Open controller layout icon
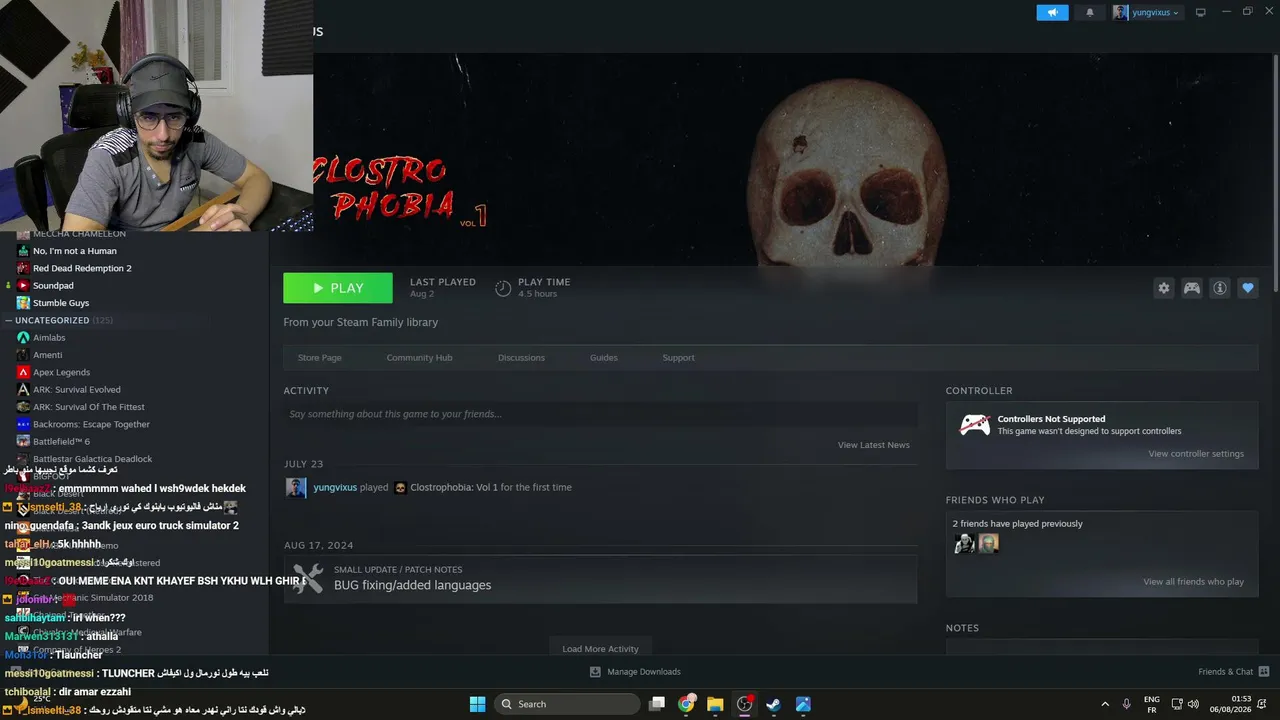Viewport: 1280px width, 720px height. pos(1192,288)
